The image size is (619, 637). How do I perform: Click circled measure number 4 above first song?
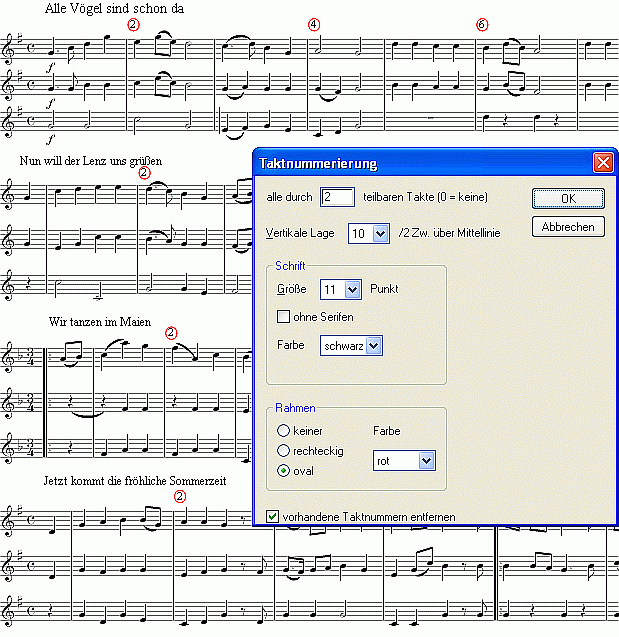(x=314, y=23)
